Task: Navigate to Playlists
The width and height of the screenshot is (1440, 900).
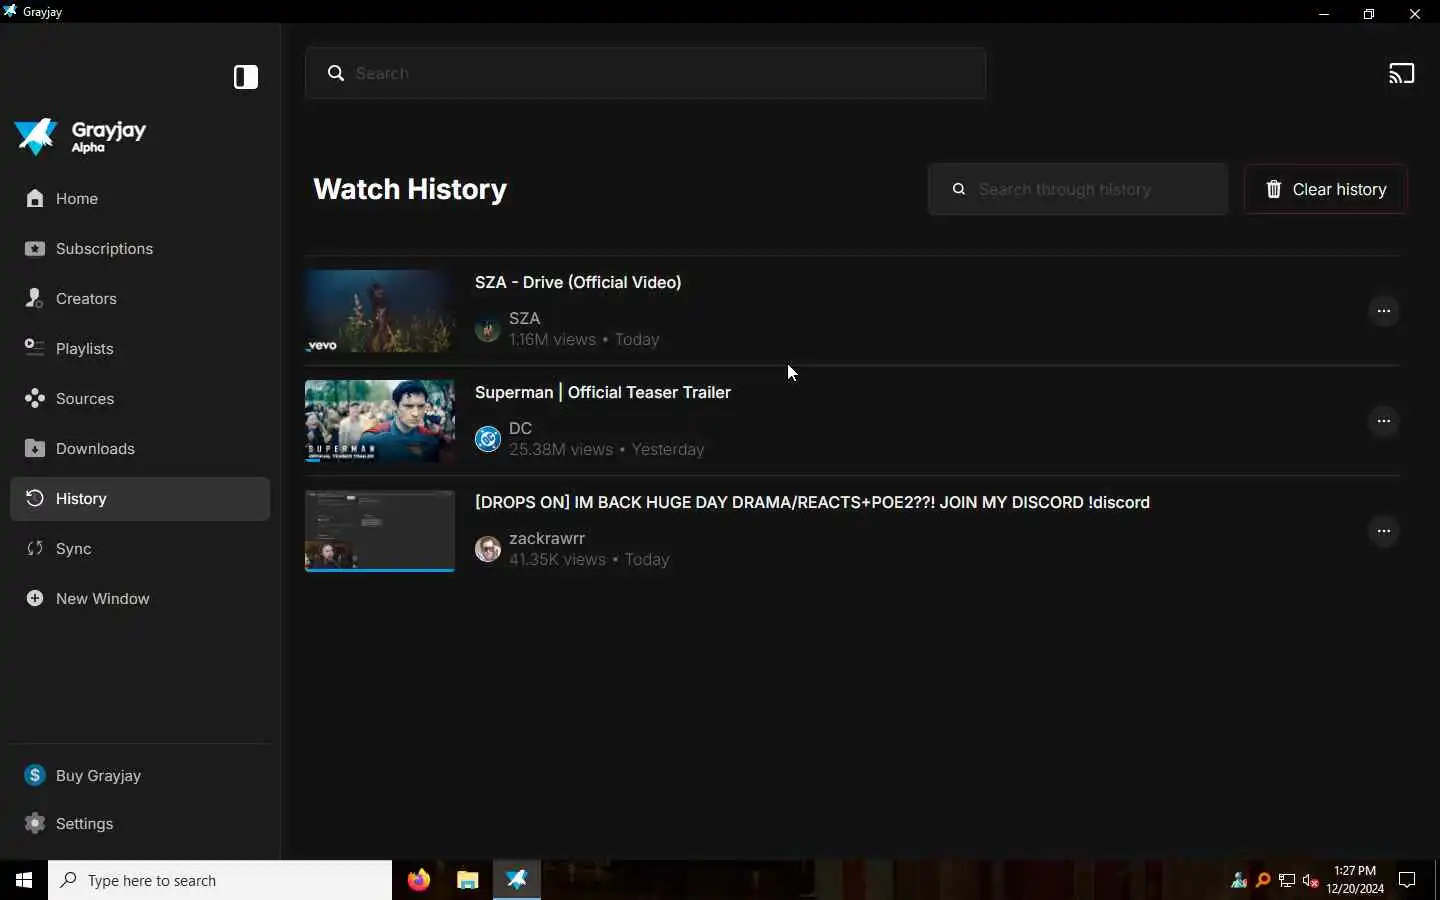Action: click(140, 349)
